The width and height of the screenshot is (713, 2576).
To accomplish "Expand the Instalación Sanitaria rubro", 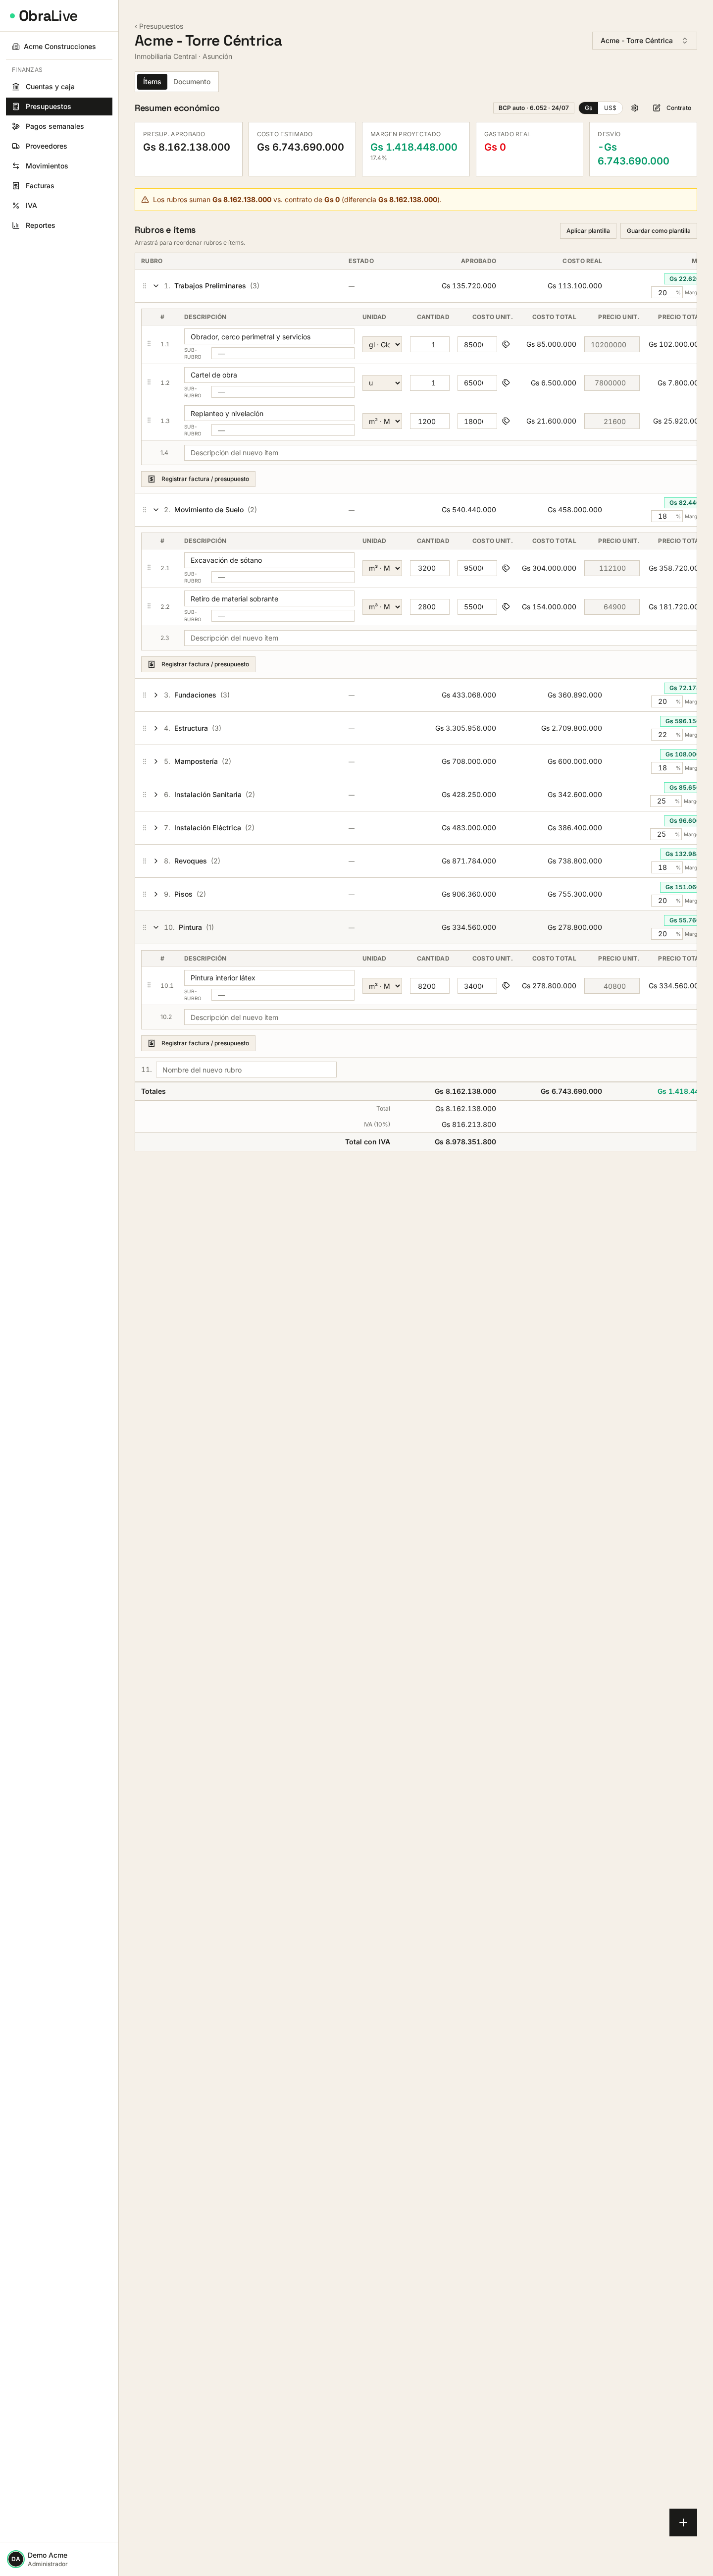I will pos(156,795).
